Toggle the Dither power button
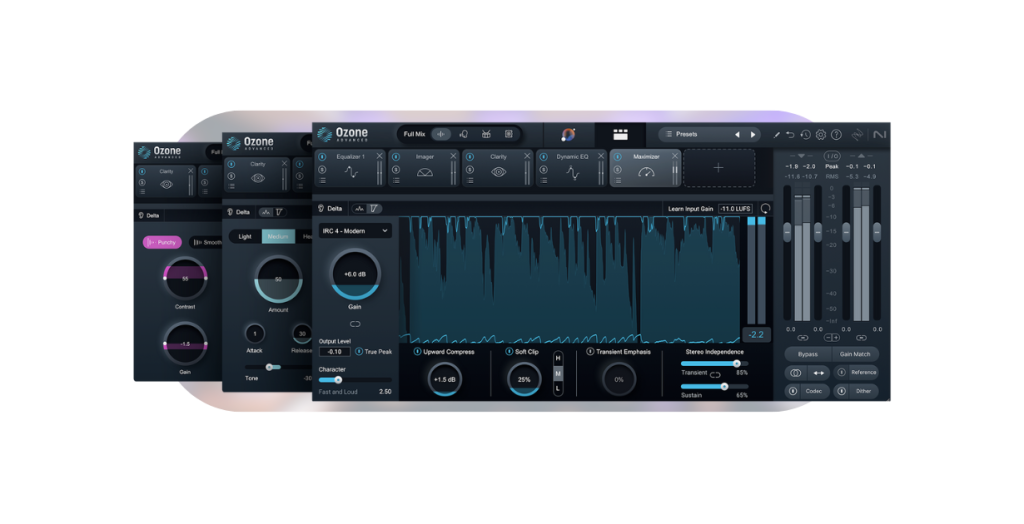Screen dimensions: 1024x524 [841, 391]
